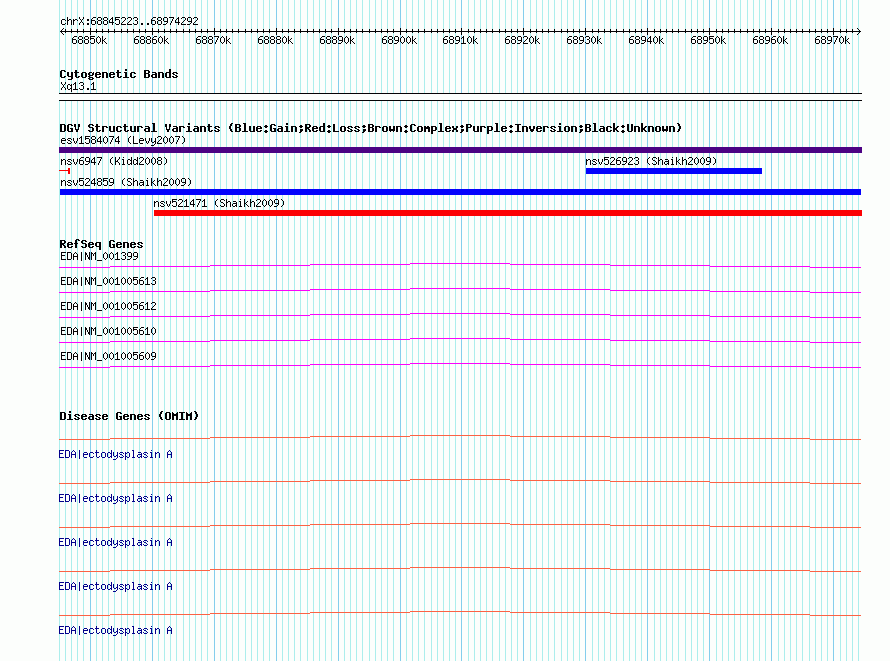Click the 68890k ruler tick label
The width and height of the screenshot is (890, 661).
(x=337, y=40)
